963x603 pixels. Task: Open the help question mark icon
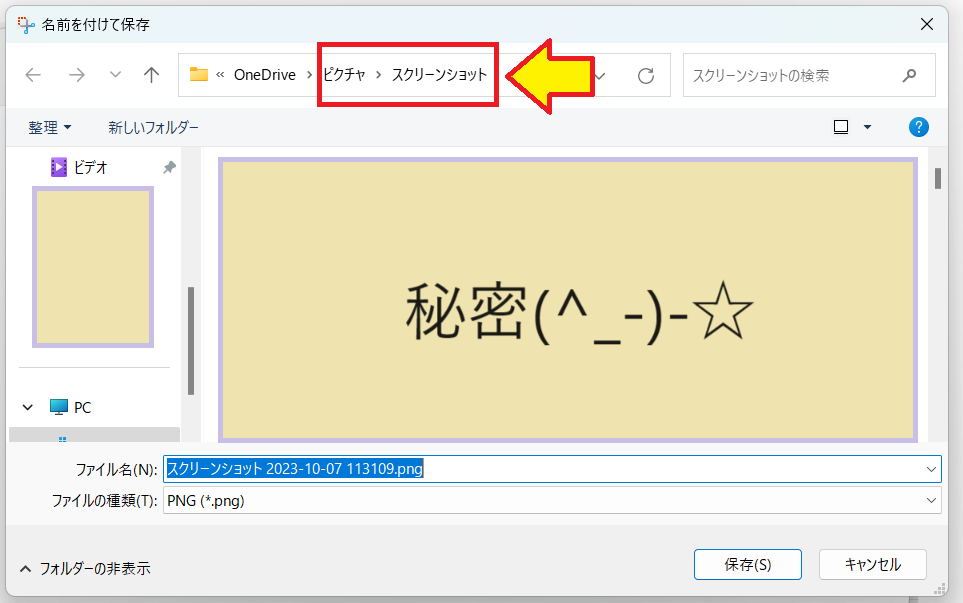tap(919, 127)
